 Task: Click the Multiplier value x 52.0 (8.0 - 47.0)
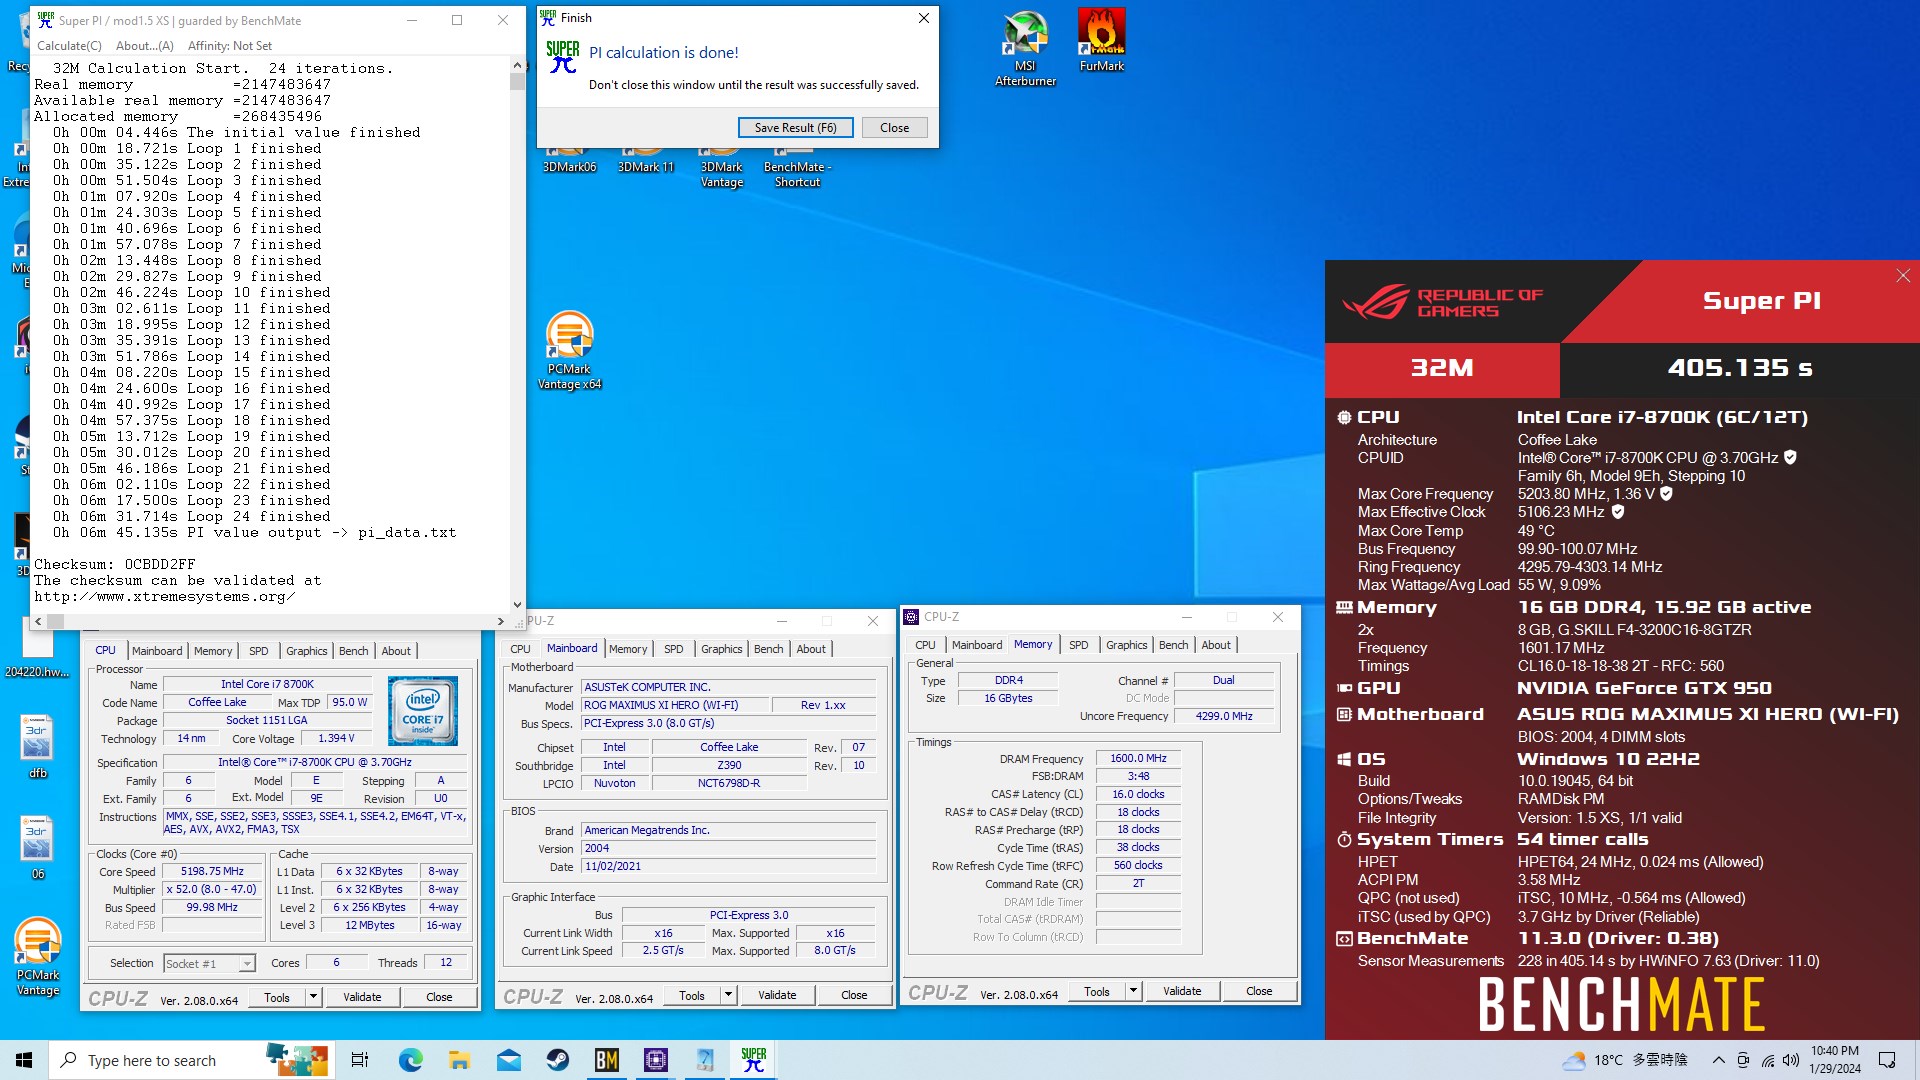(x=212, y=890)
